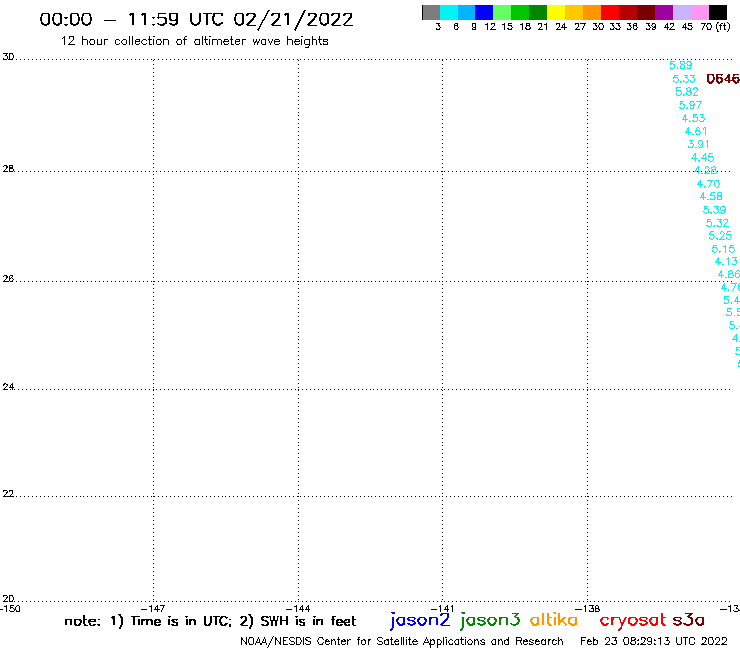The width and height of the screenshot is (740, 650).
Task: Click the legend label 3
Action: pos(438,26)
